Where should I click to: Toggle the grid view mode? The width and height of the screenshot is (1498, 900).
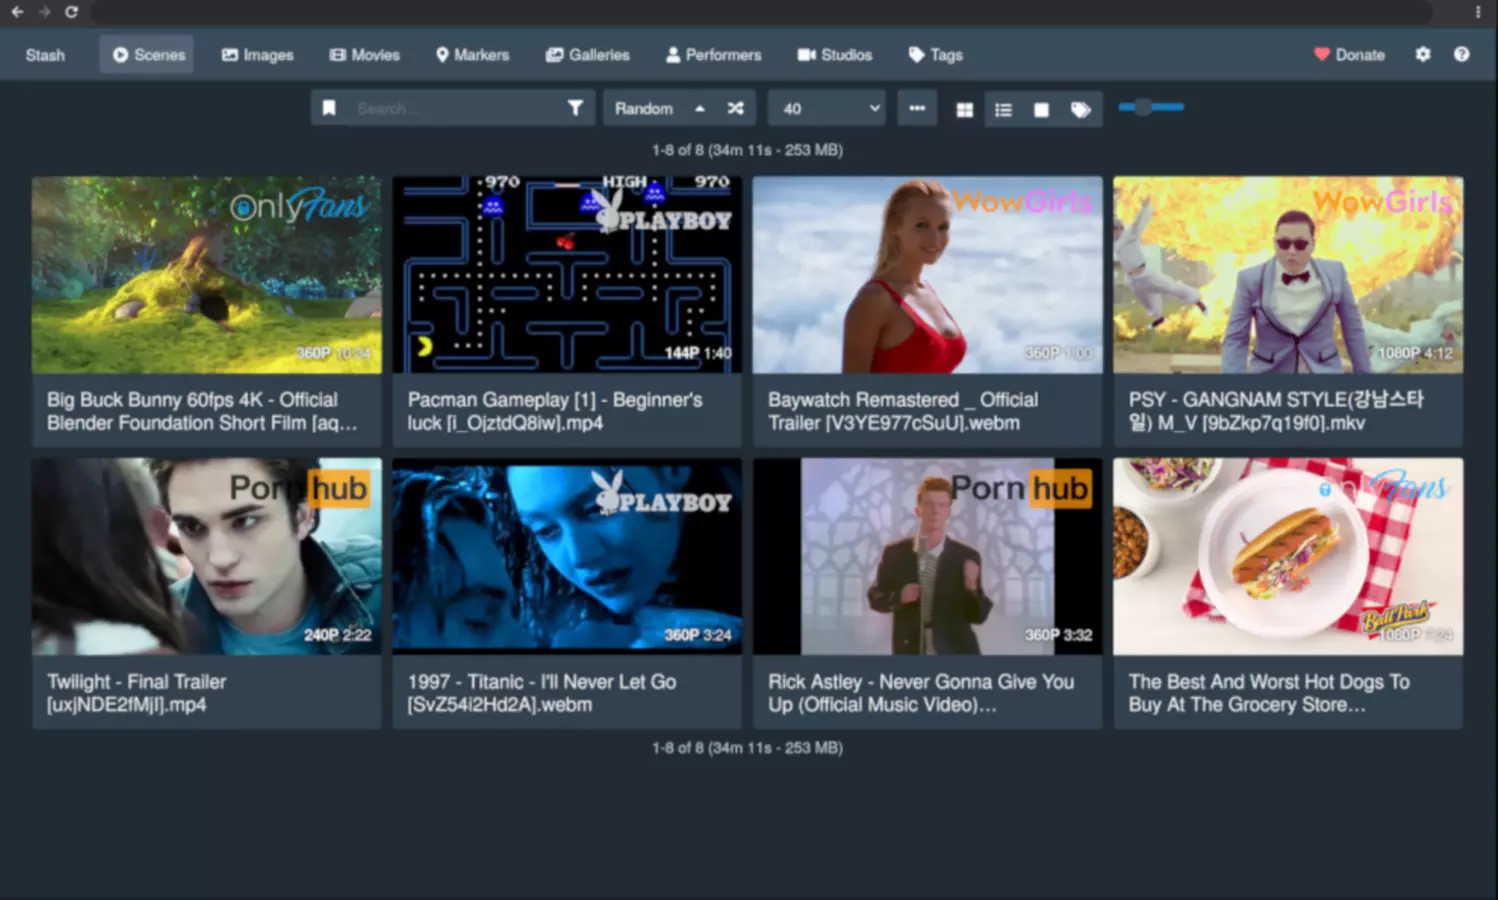pos(964,109)
